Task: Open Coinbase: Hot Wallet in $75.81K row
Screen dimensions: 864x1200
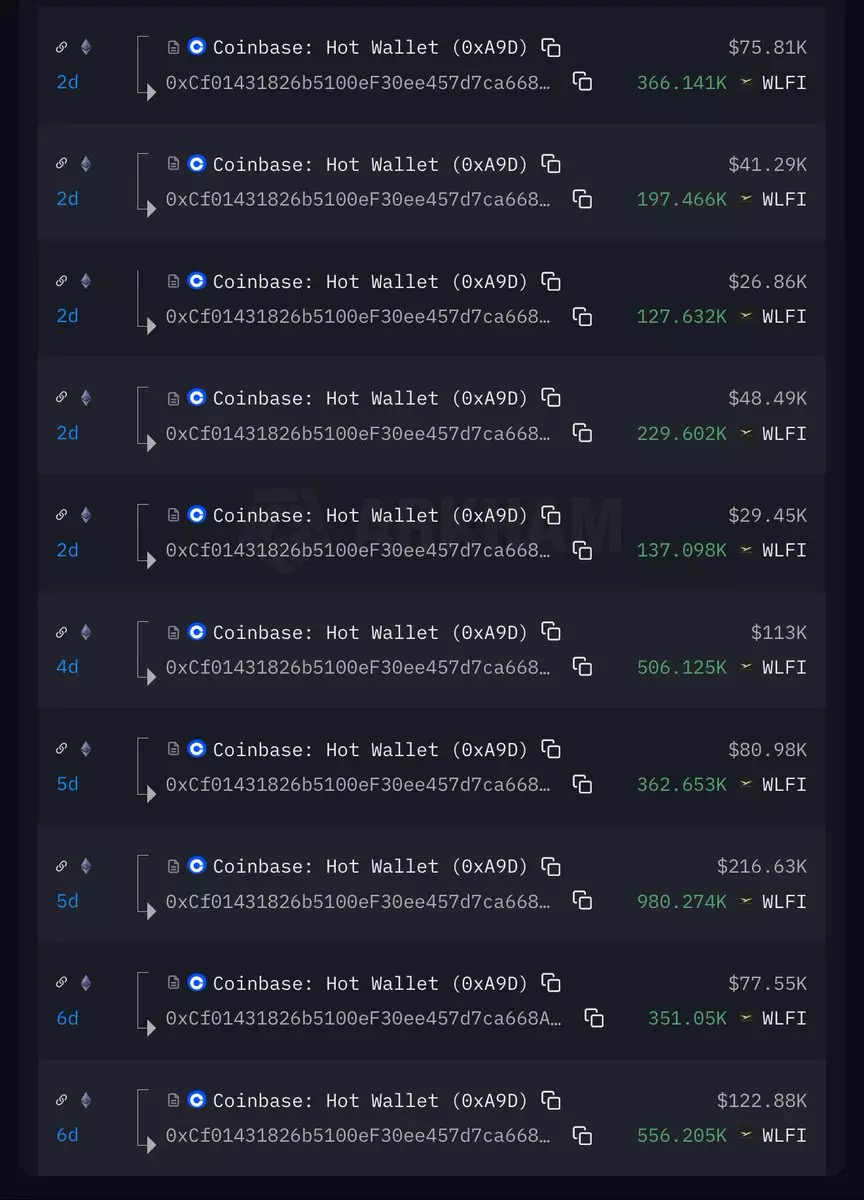Action: (370, 47)
